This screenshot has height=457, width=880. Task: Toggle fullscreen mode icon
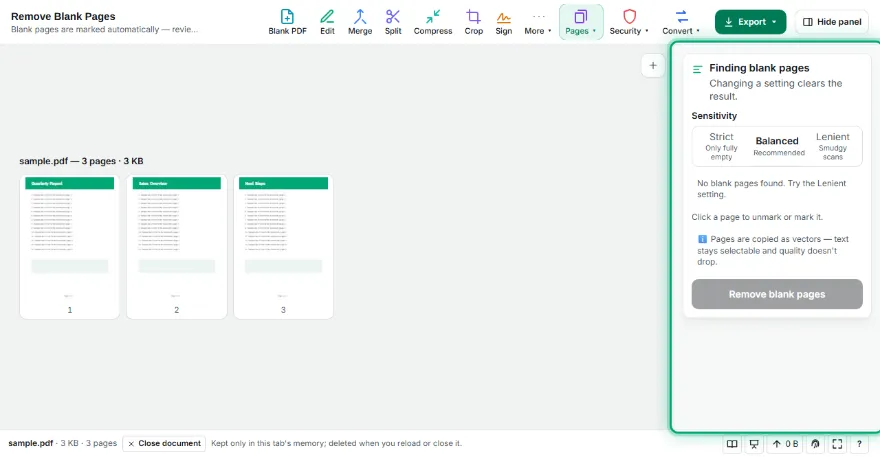[837, 444]
